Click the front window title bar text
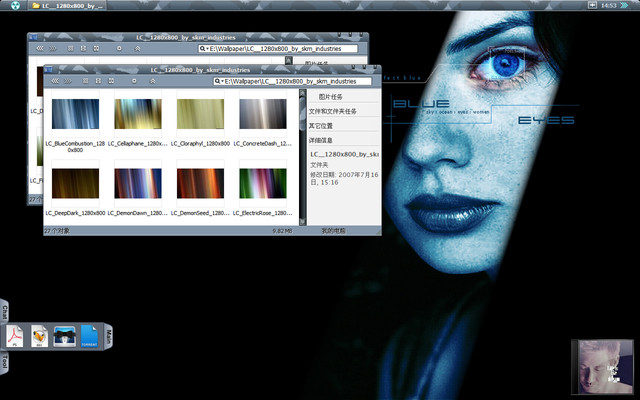 click(x=200, y=70)
